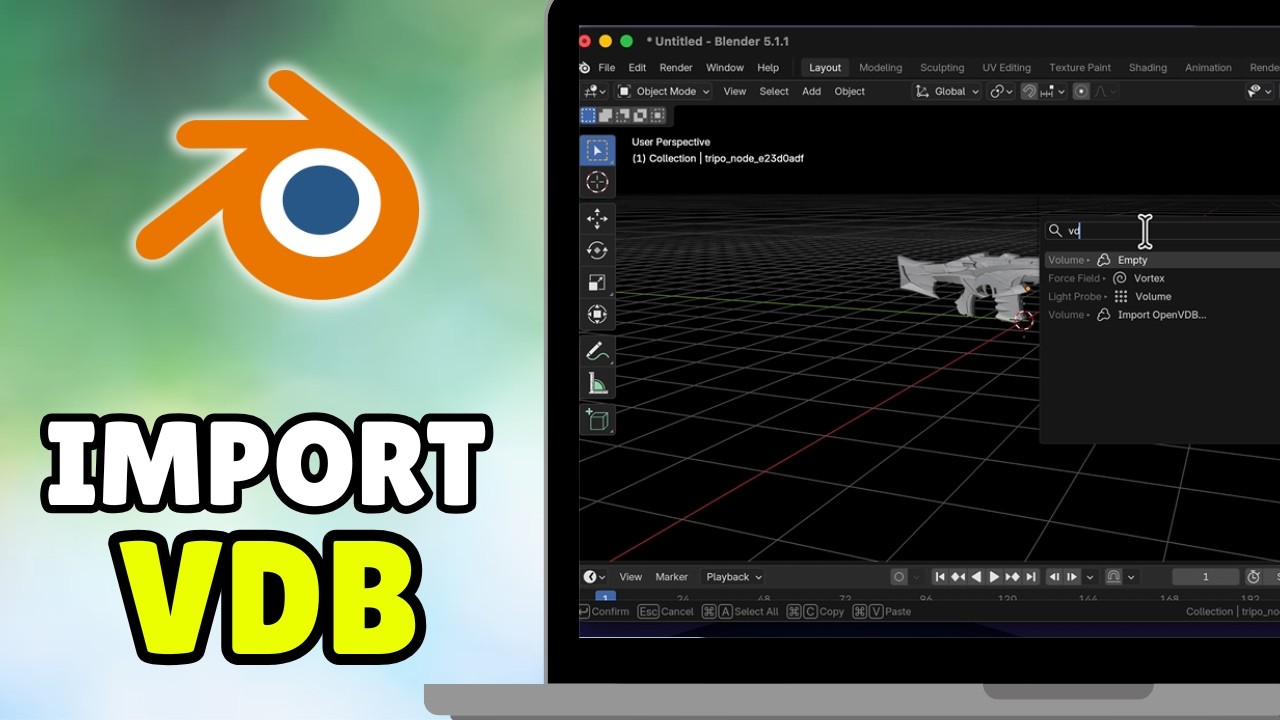Select the Annotate pencil tool
The image size is (1280, 720).
(x=597, y=351)
